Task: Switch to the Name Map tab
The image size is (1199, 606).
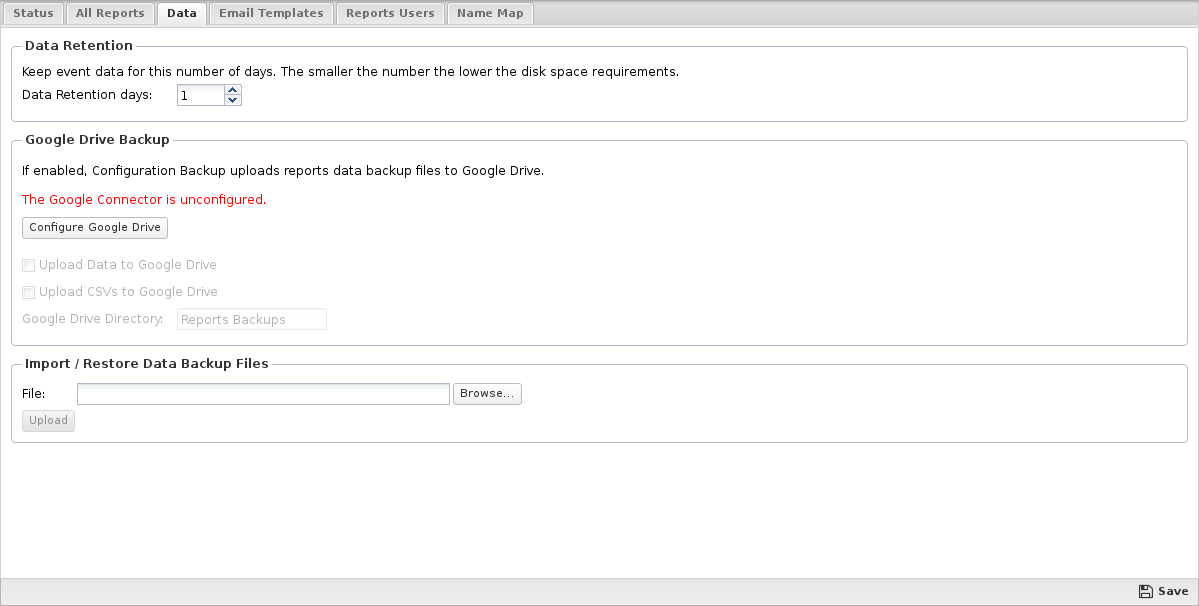Action: tap(490, 13)
